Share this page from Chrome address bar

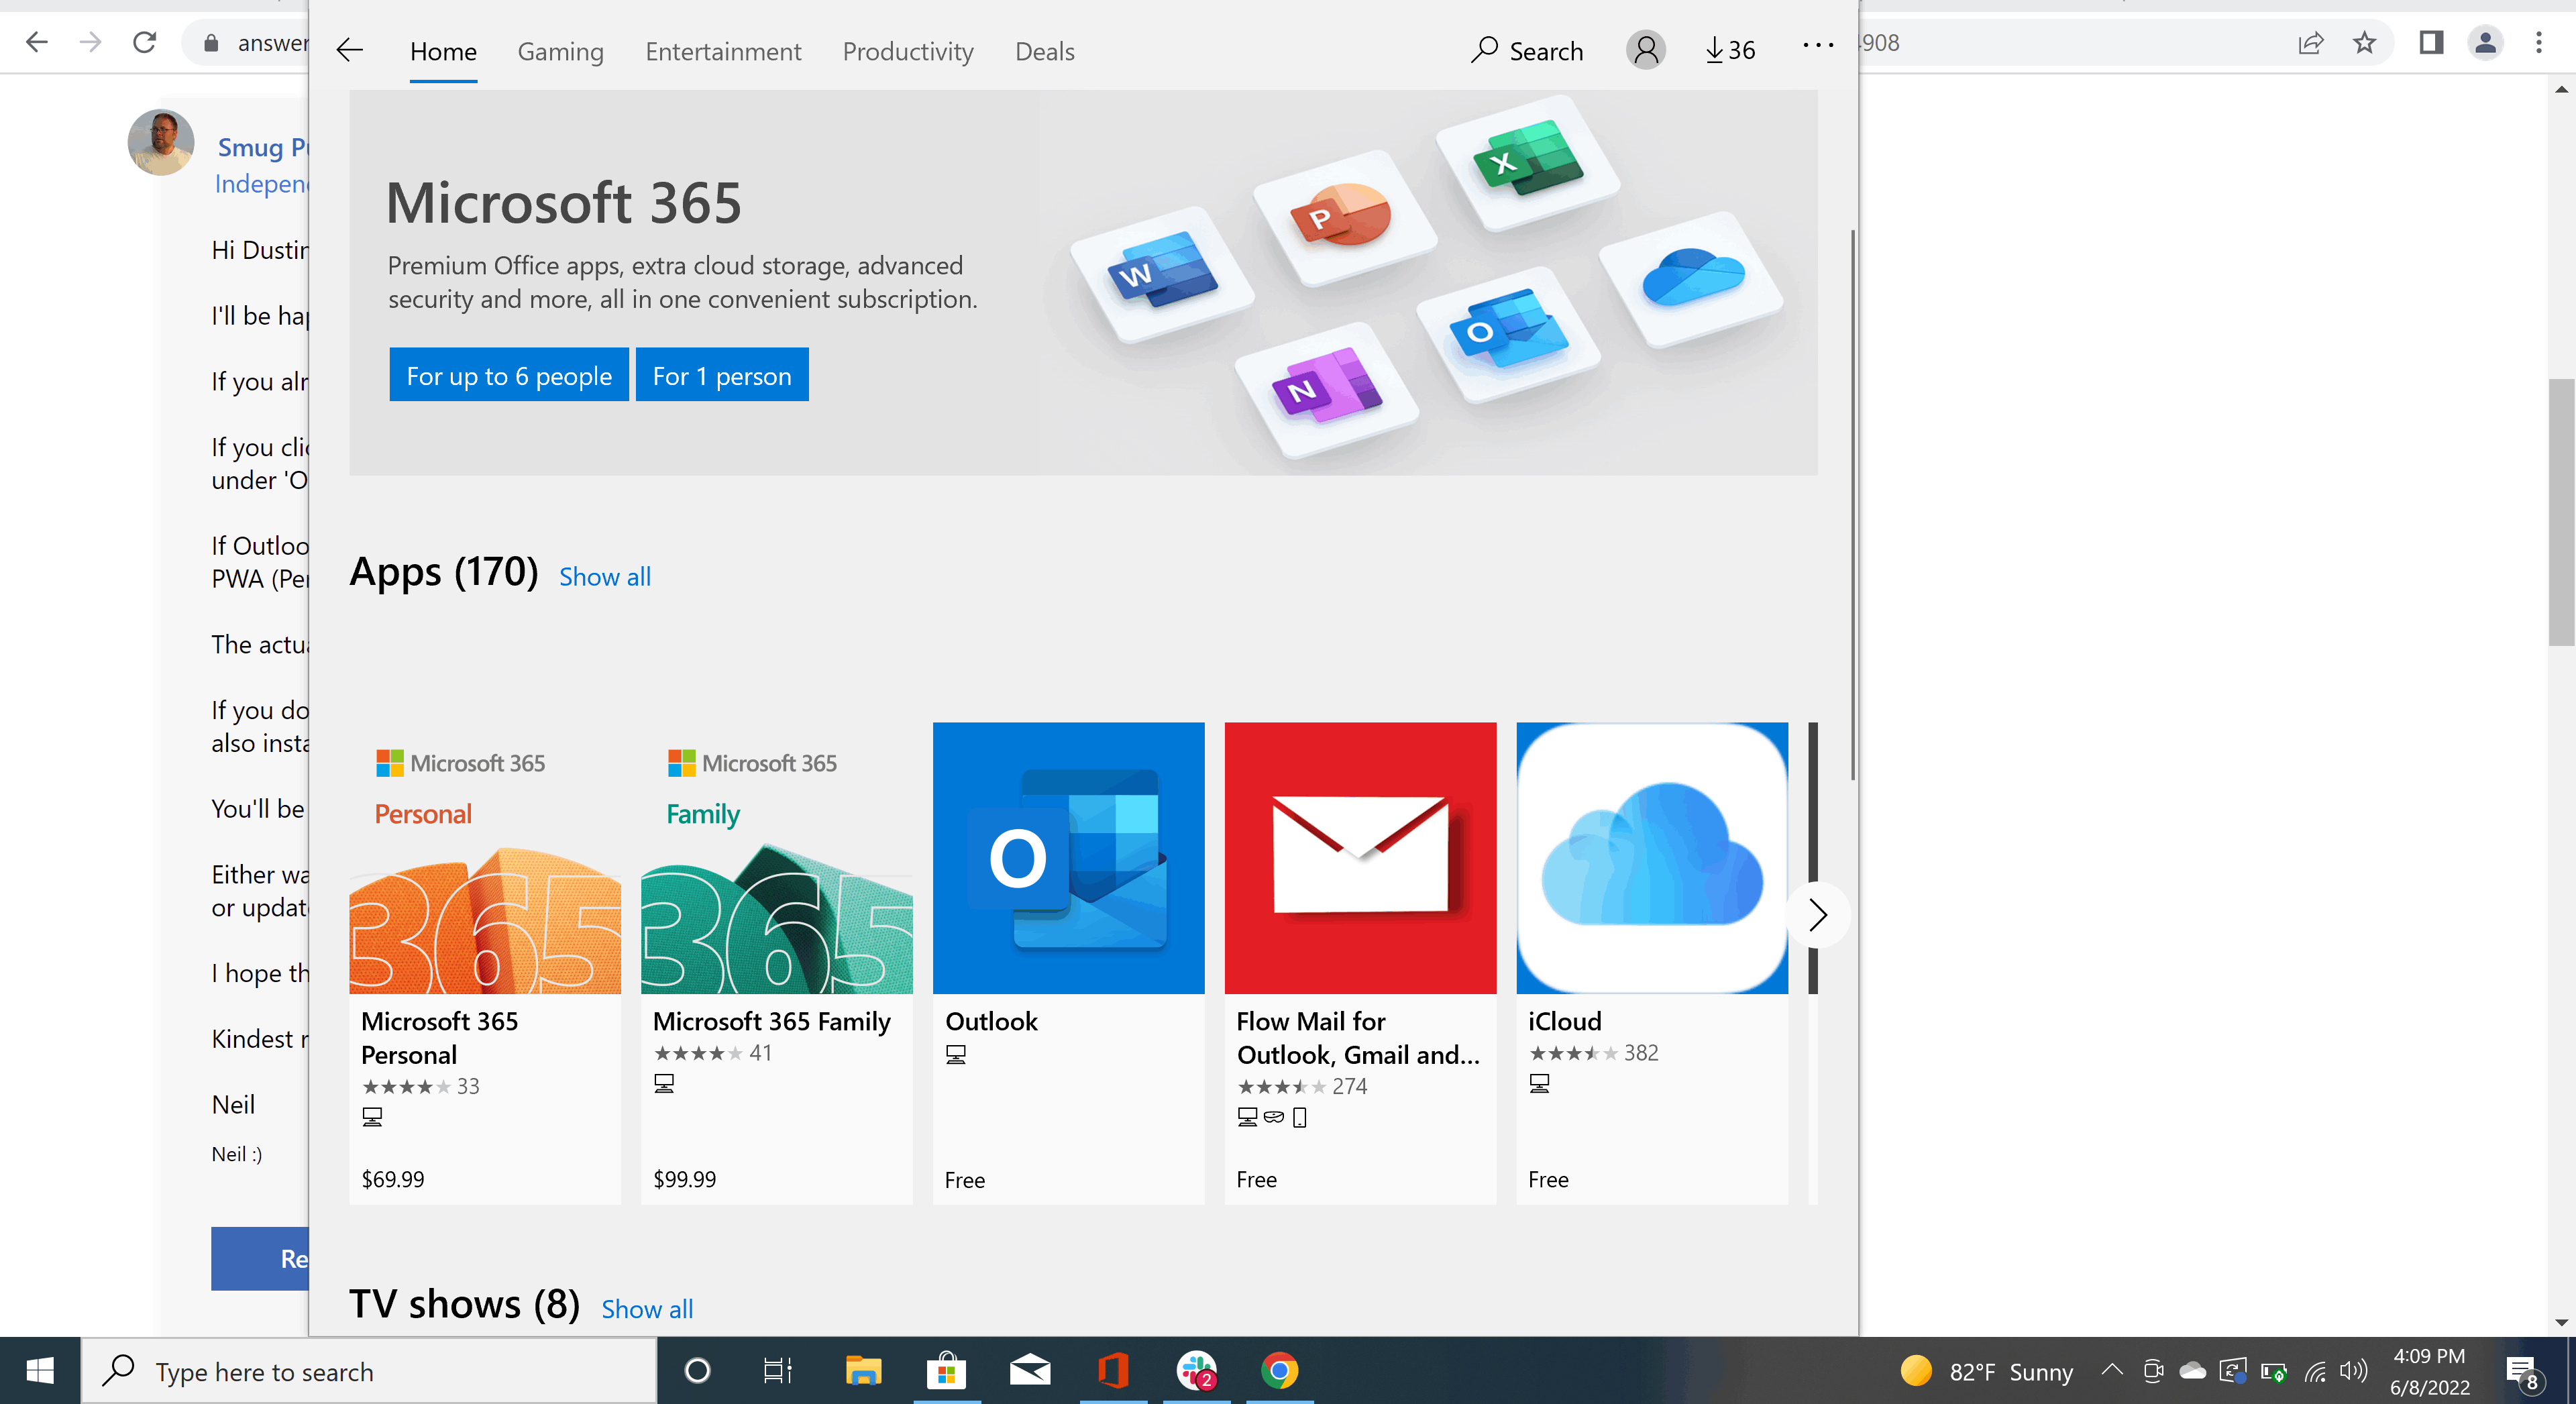click(x=2311, y=42)
